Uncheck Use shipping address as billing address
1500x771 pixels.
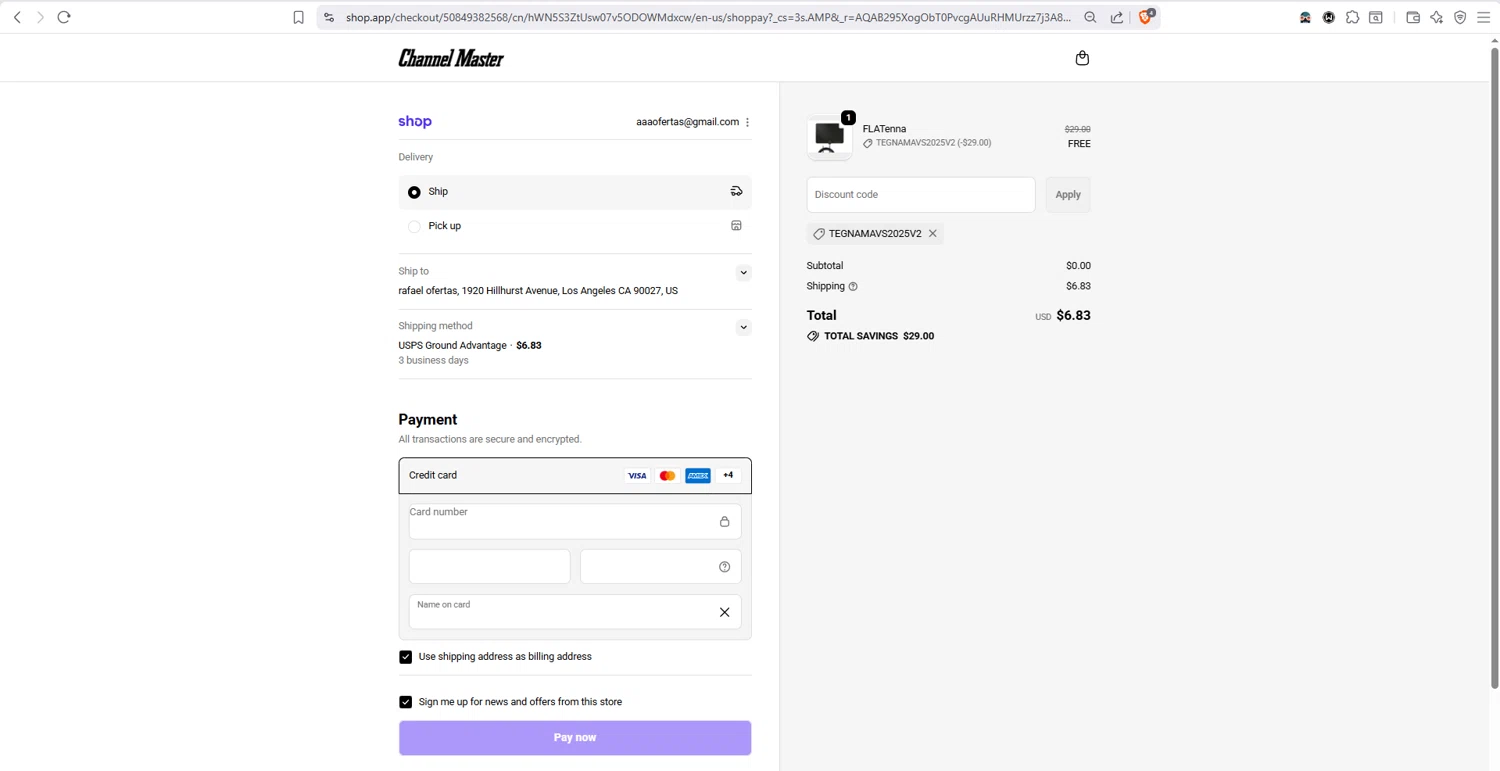(406, 657)
